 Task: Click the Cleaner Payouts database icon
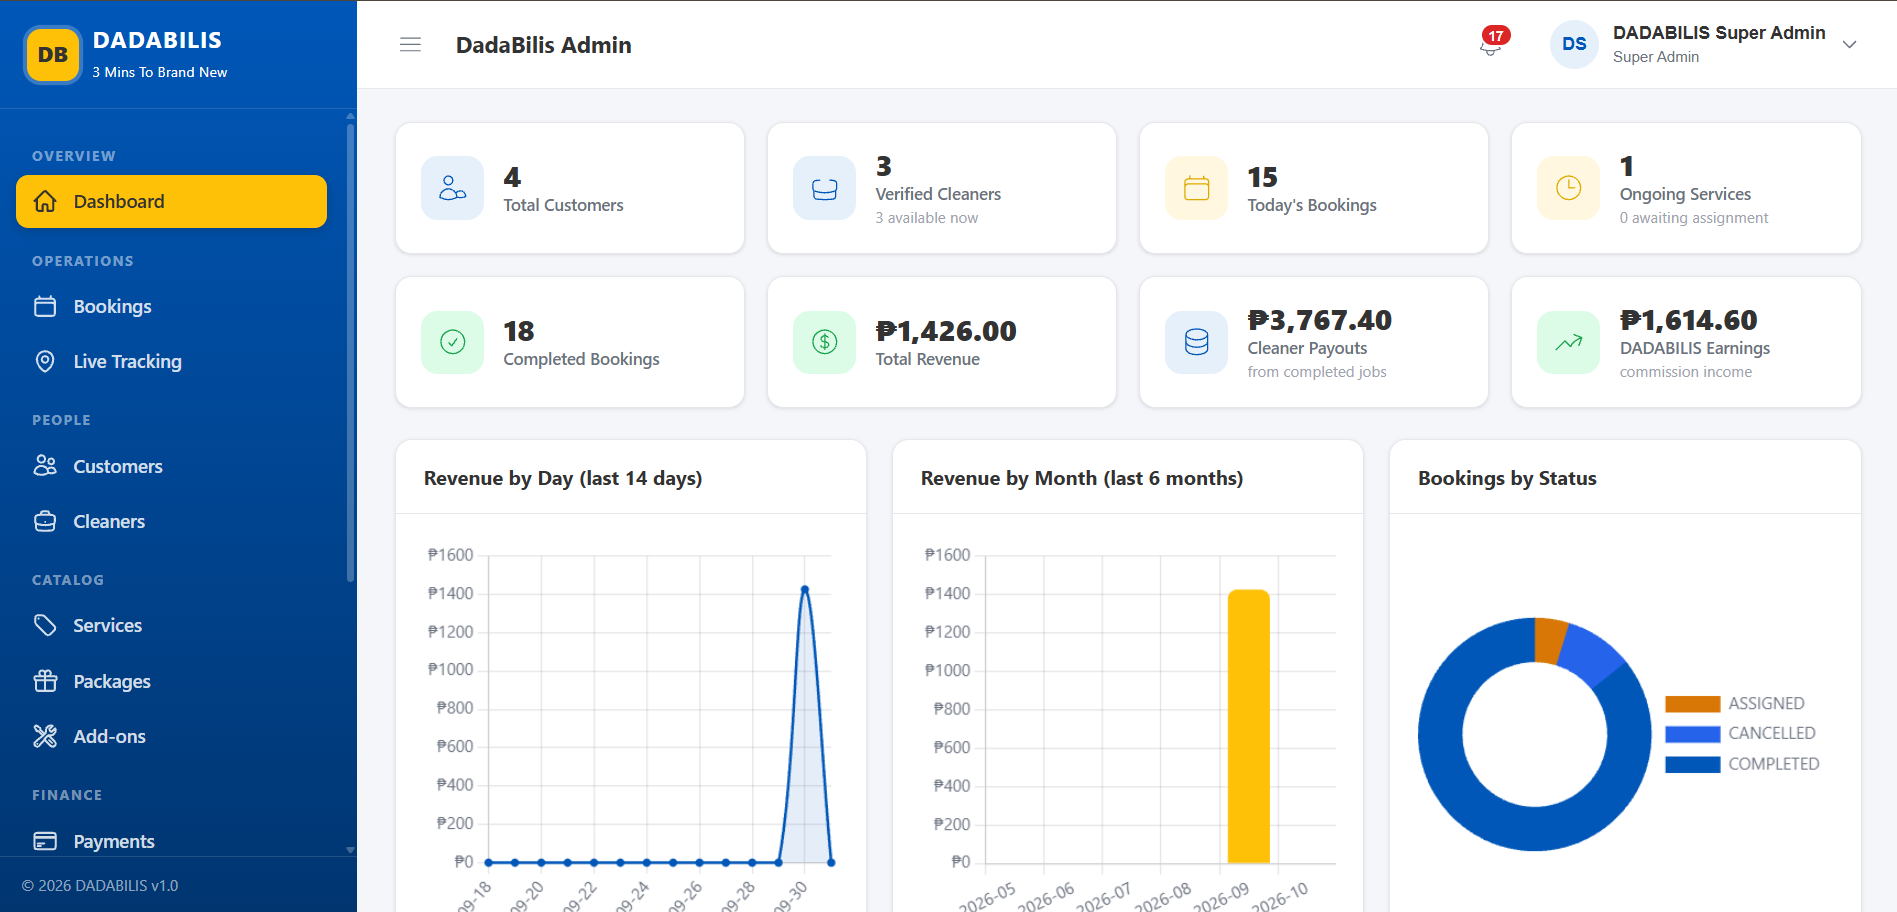tap(1196, 342)
